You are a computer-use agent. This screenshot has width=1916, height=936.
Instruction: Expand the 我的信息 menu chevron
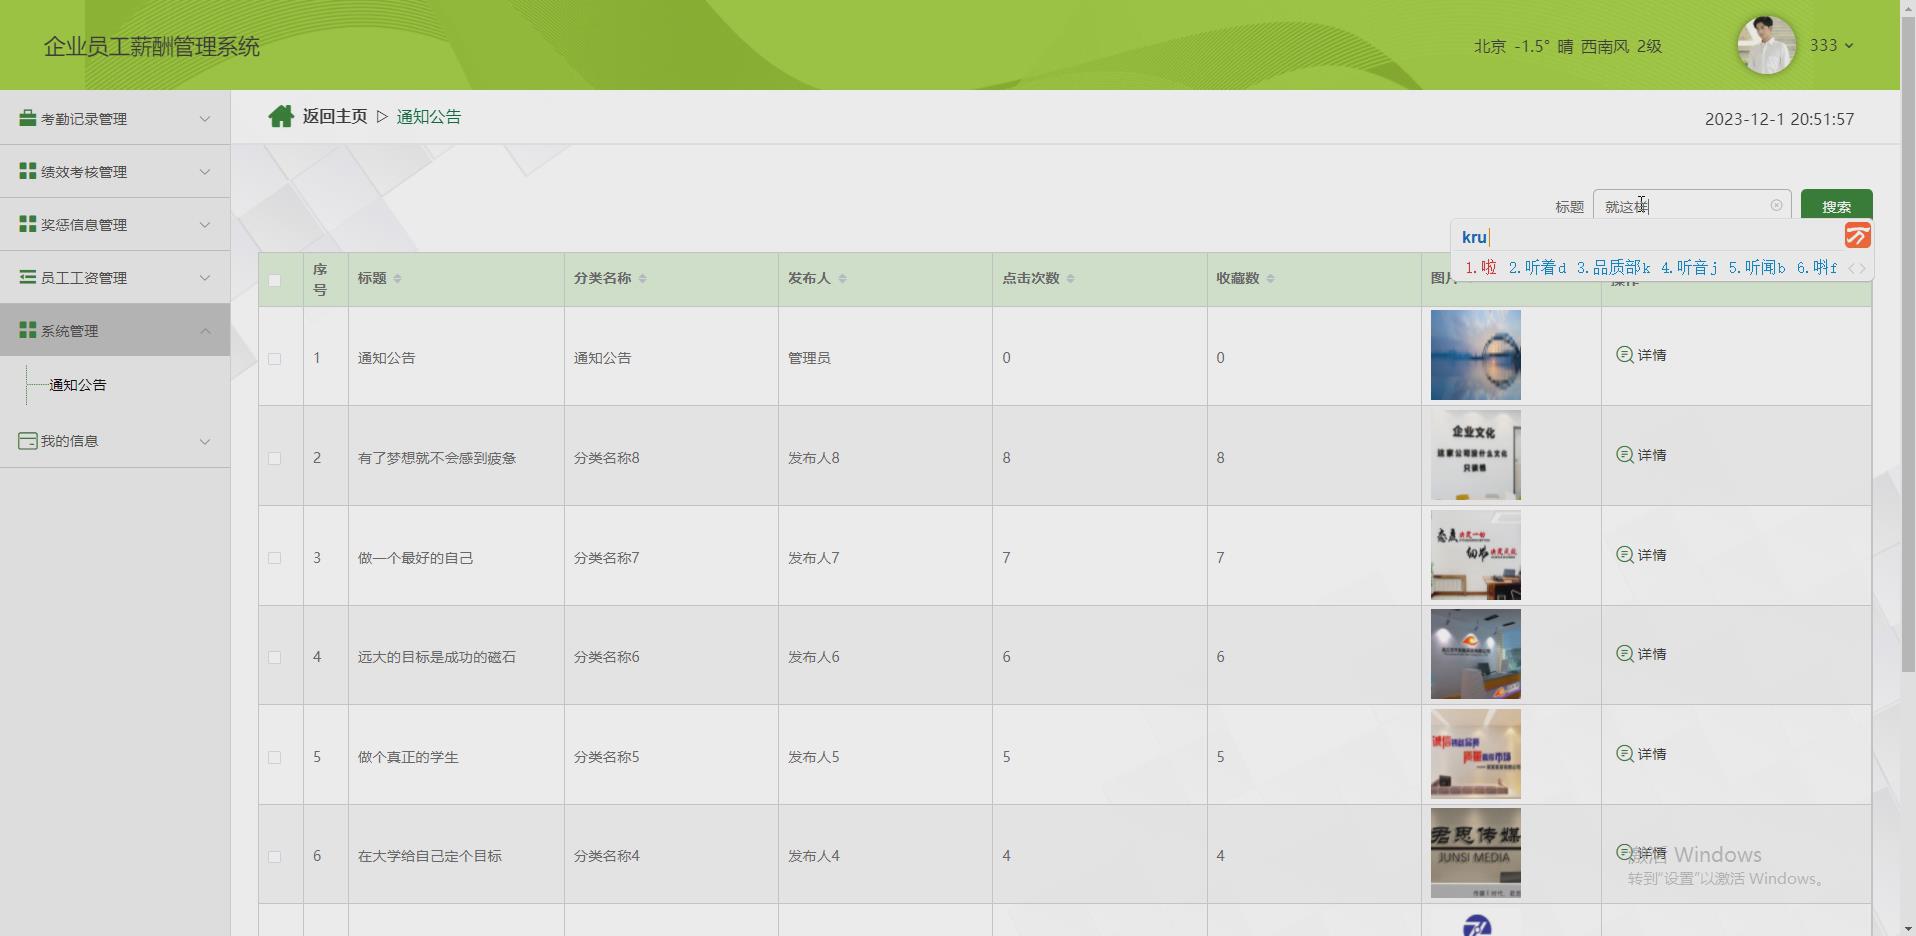coord(205,441)
